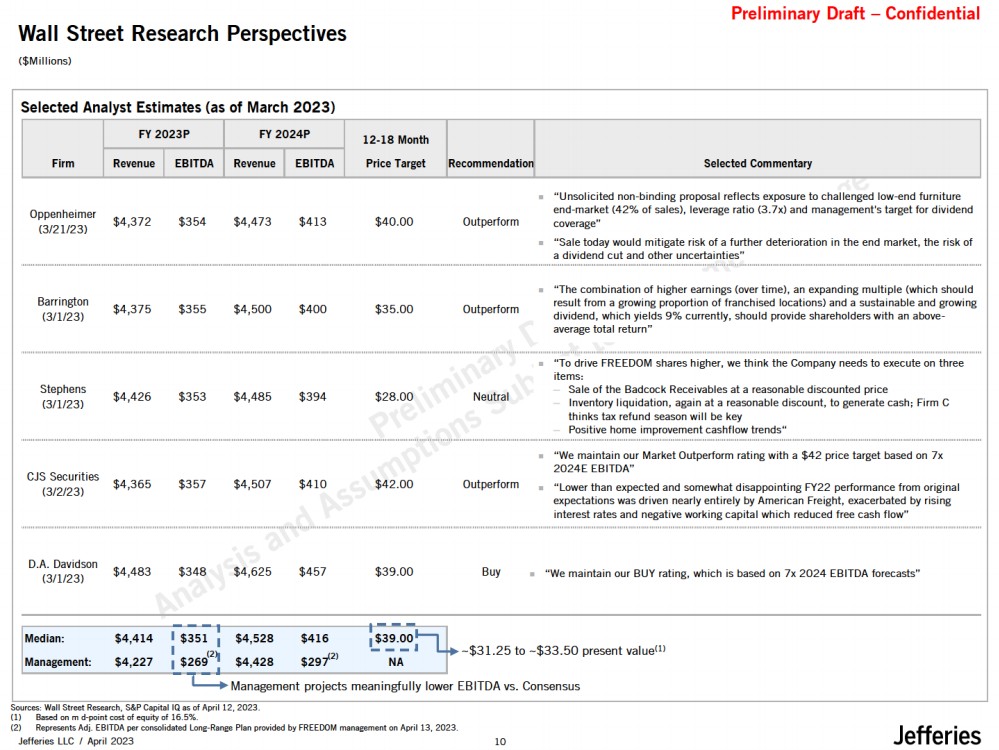Click CJS Securities' $42.00 price target
The height and width of the screenshot is (750, 999).
tap(393, 484)
